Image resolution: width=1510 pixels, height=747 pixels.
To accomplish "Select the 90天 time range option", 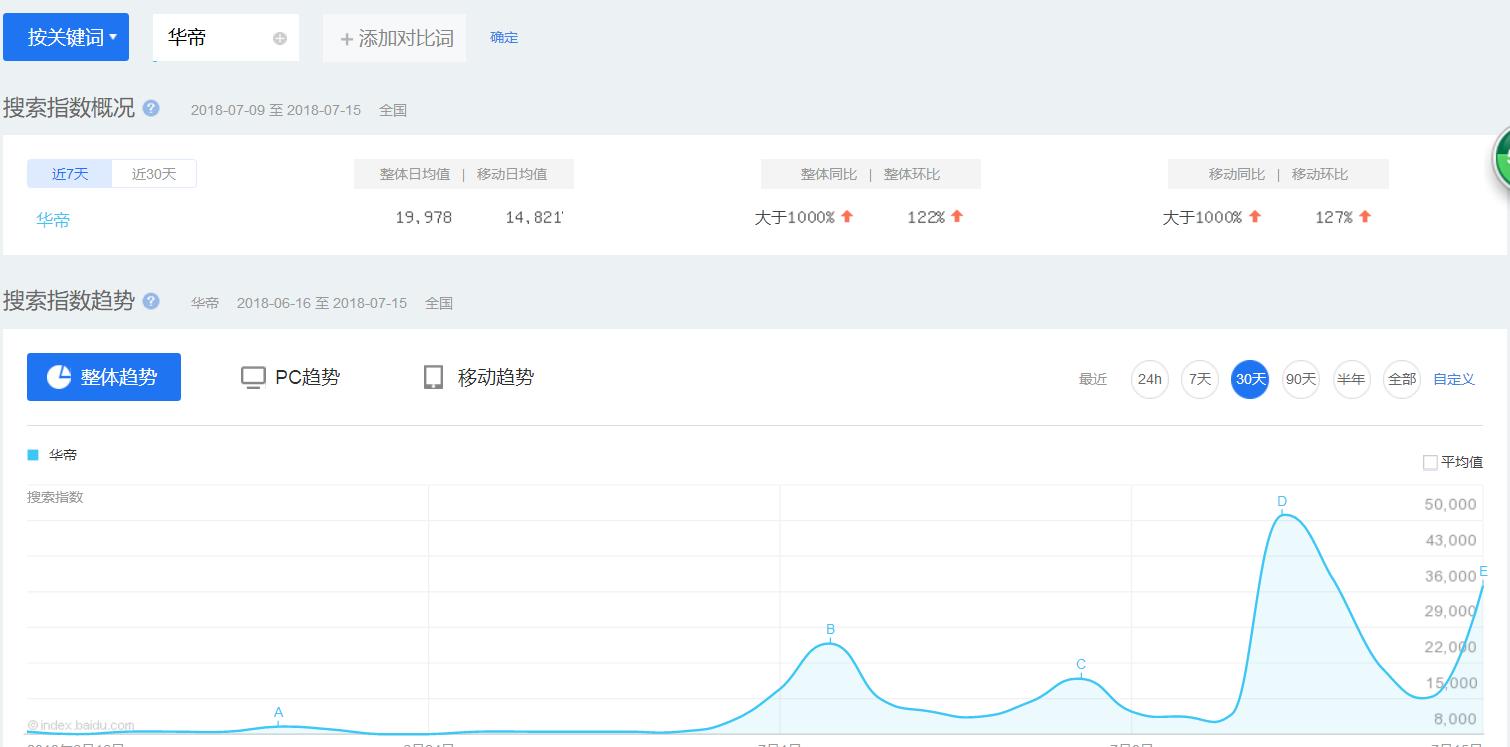I will [1300, 379].
